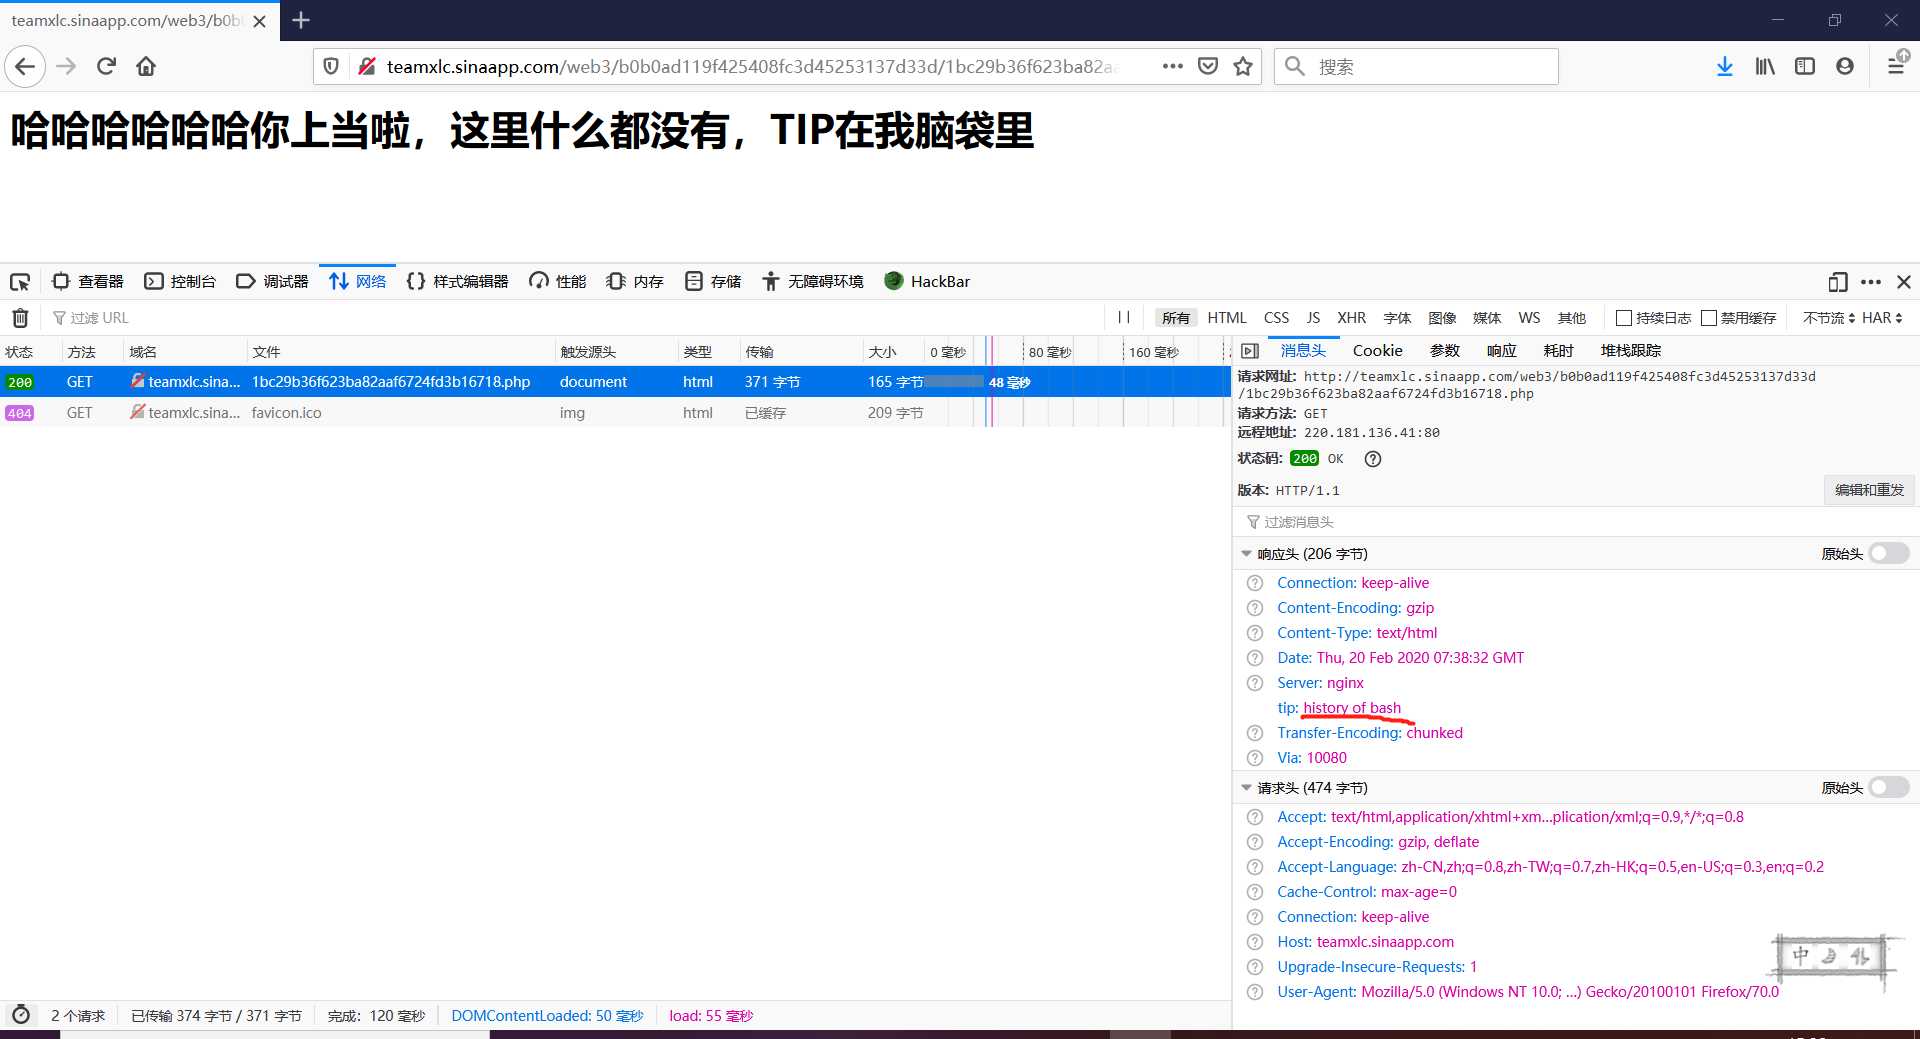The width and height of the screenshot is (1920, 1039).
Task: Clear network log with trash icon
Action: 20,318
